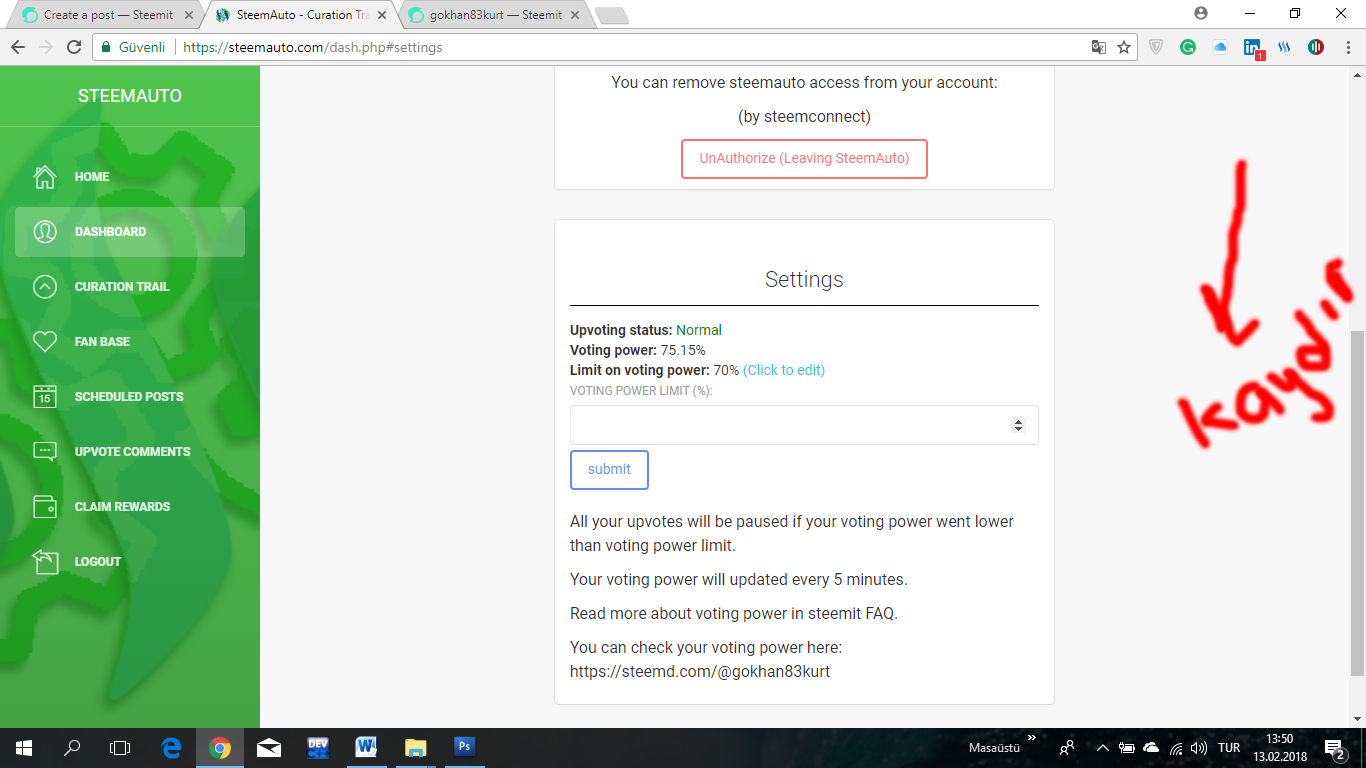Click the Güvenli secure site indicator

tap(132, 47)
